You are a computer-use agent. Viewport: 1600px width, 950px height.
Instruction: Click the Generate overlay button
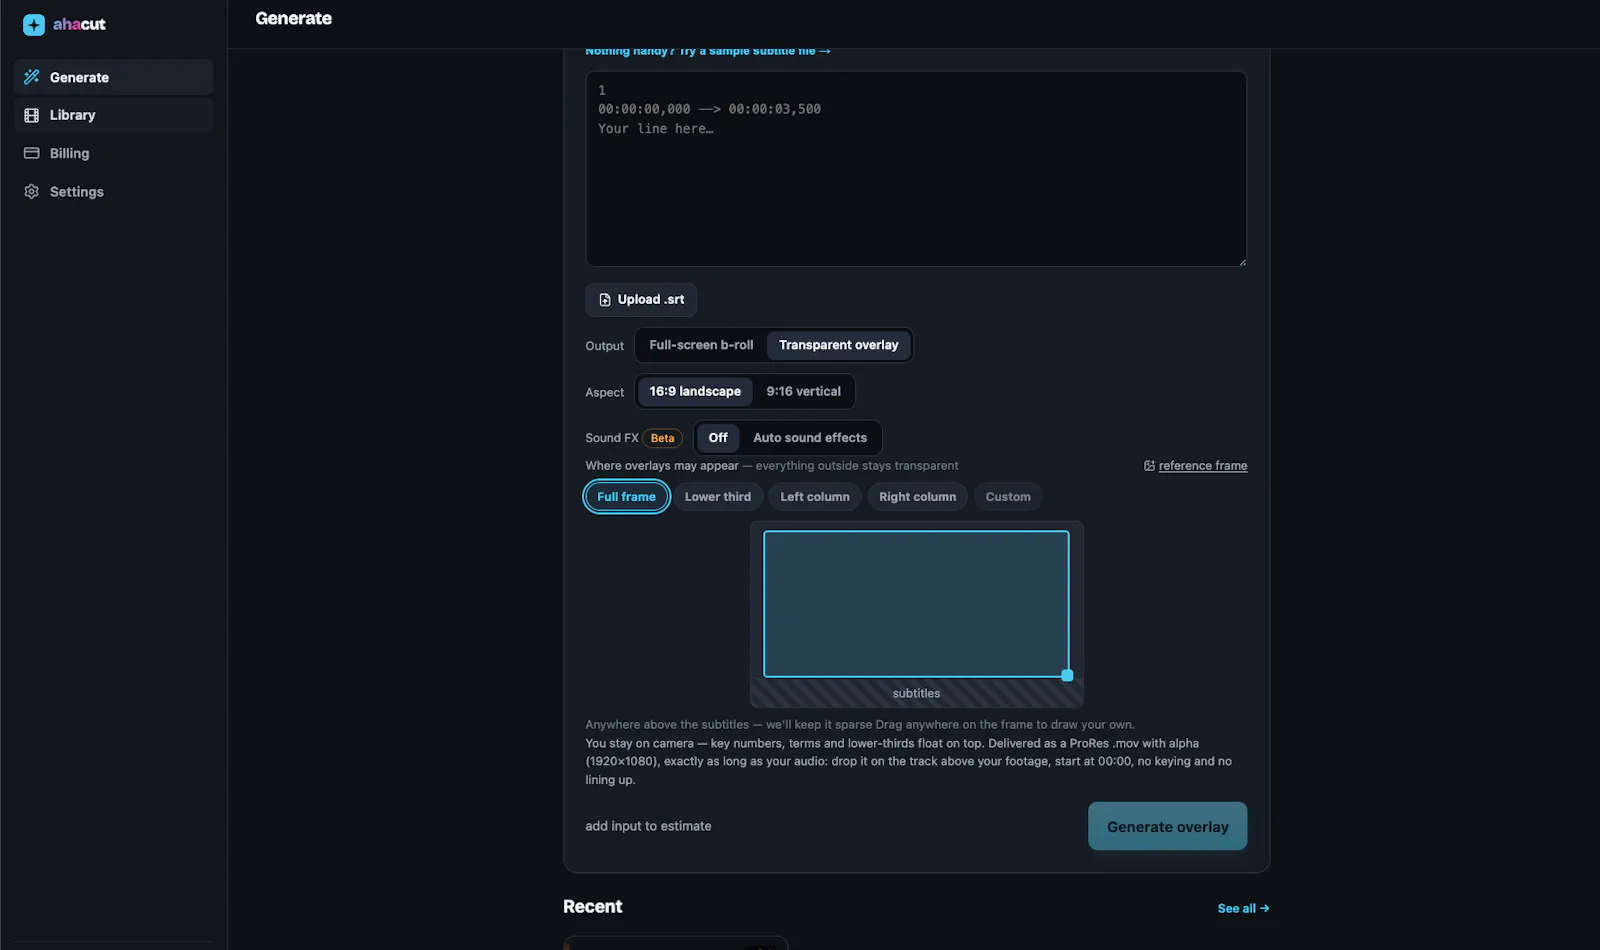1167,826
